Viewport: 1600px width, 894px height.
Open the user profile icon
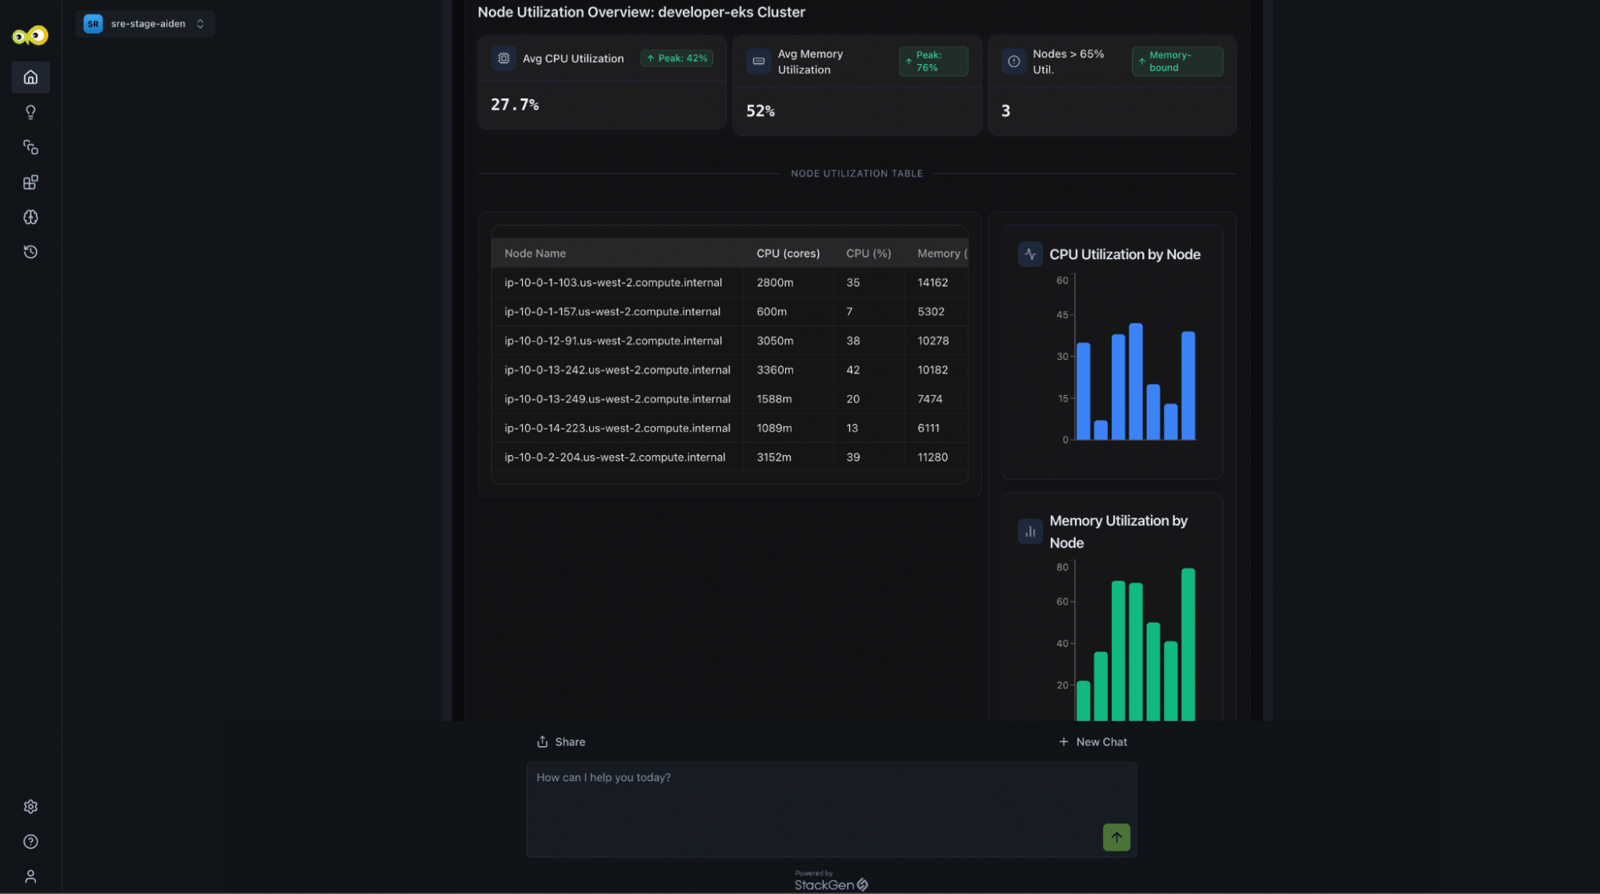coord(31,877)
